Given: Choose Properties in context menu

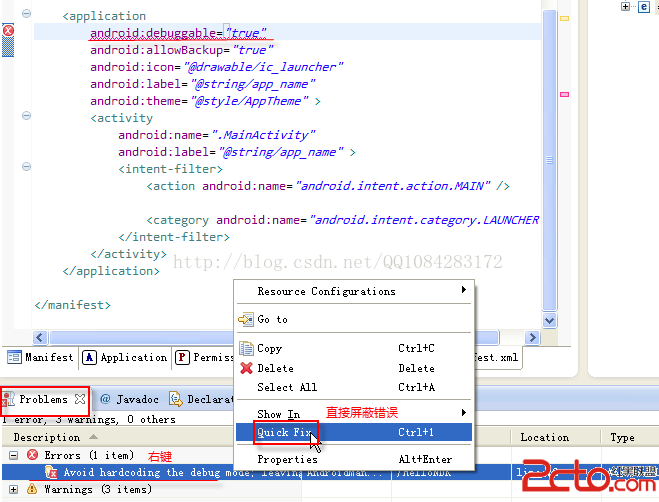Looking at the screenshot, I should [353, 459].
